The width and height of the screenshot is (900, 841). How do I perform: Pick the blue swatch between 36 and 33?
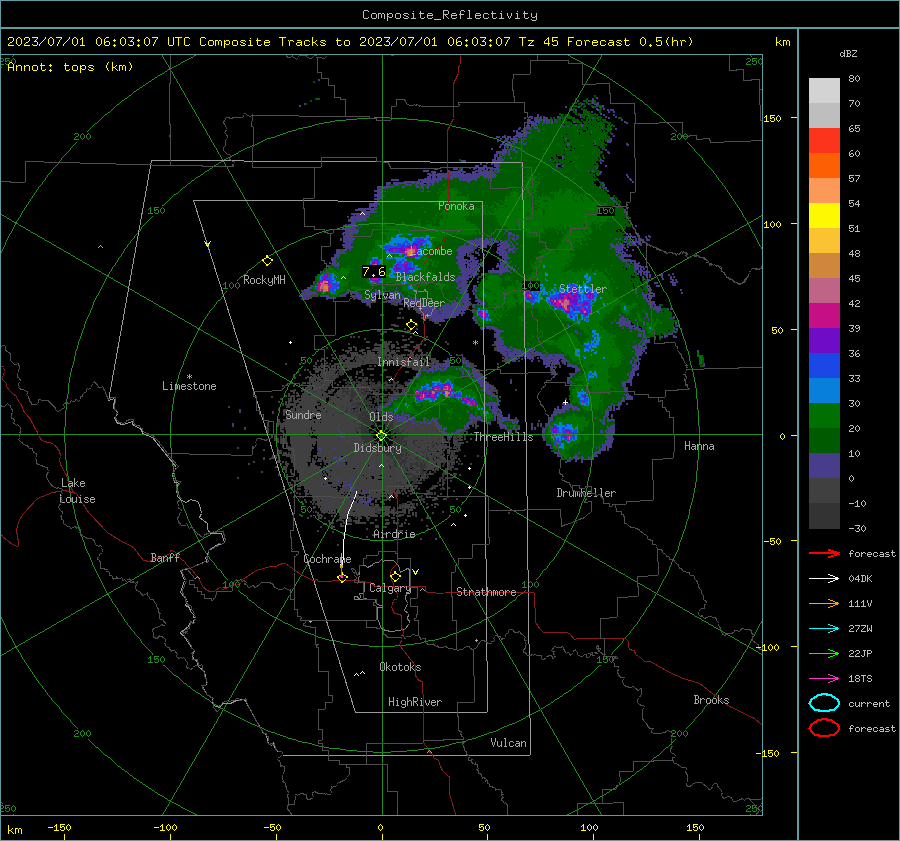824,366
